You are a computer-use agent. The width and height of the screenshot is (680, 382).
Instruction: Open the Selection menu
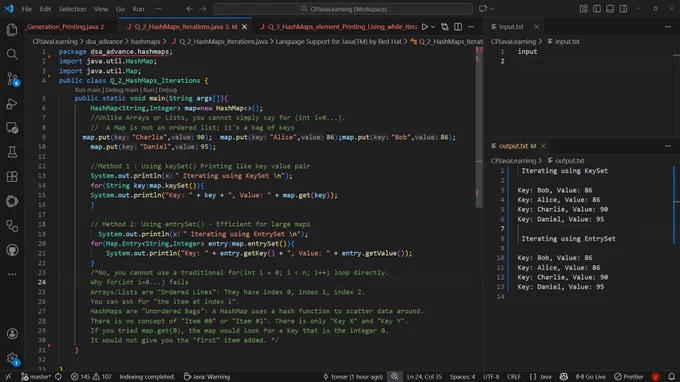72,9
